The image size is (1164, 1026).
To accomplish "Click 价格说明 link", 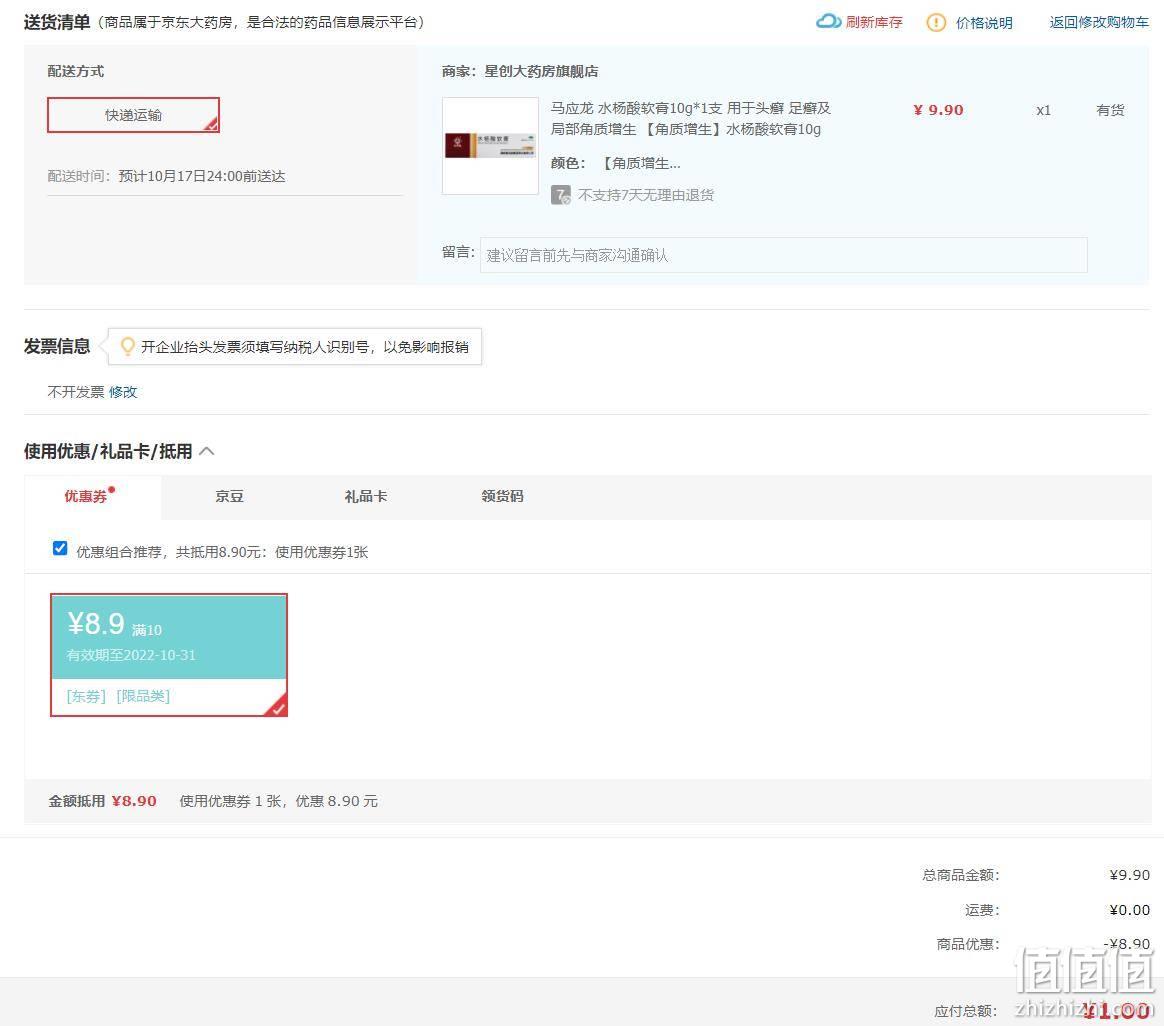I will 984,23.
